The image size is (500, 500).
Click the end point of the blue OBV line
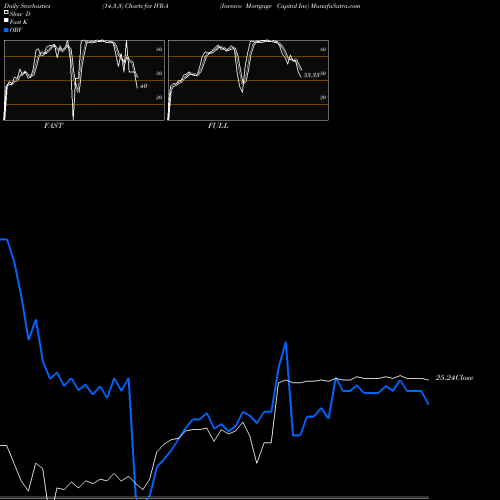pyautogui.click(x=428, y=404)
